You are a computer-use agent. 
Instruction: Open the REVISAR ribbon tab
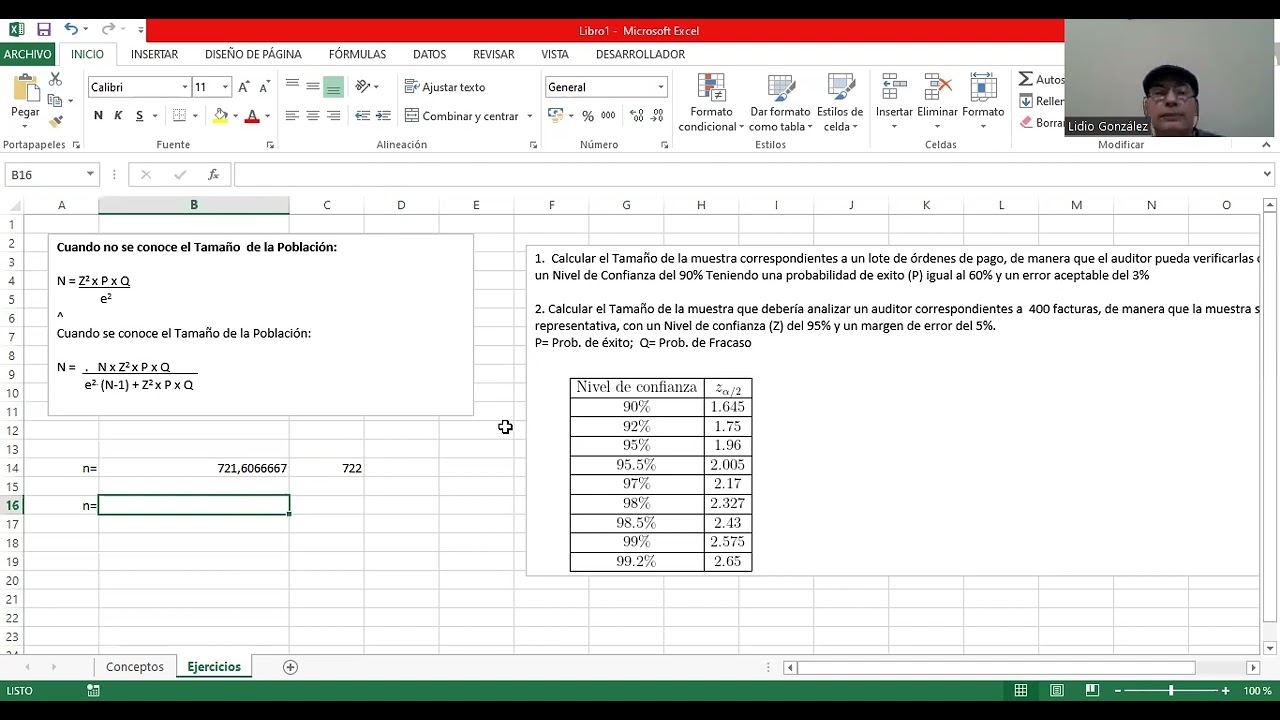coord(493,54)
